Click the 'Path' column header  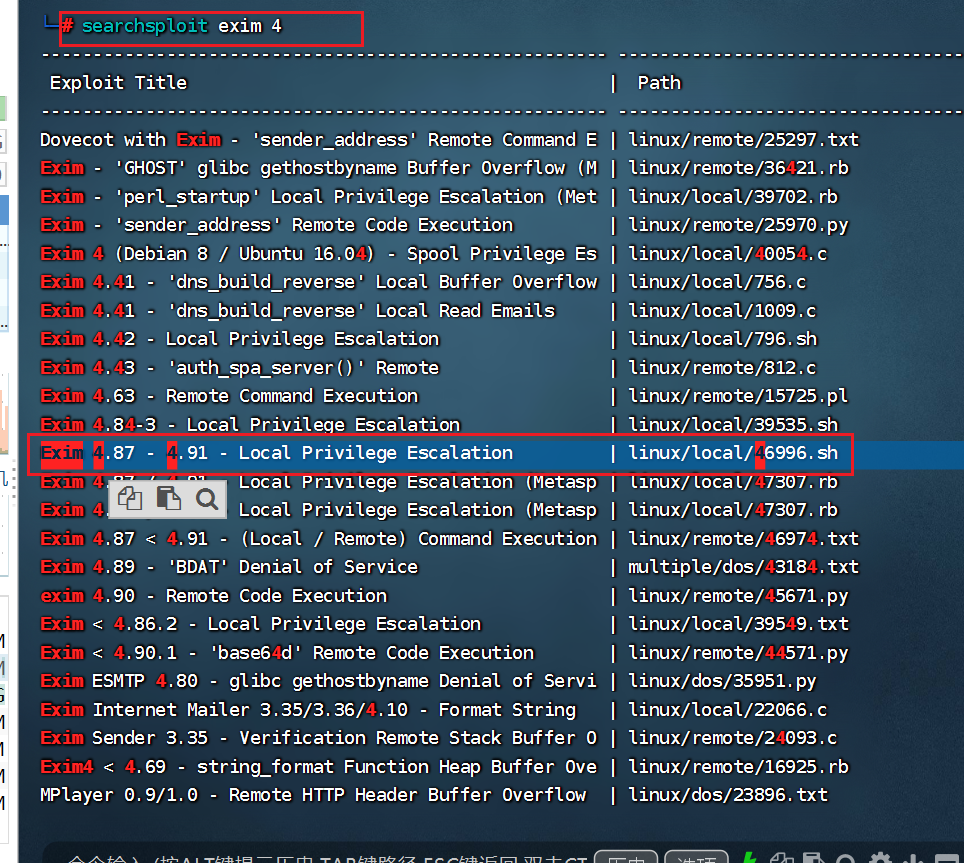(x=659, y=82)
